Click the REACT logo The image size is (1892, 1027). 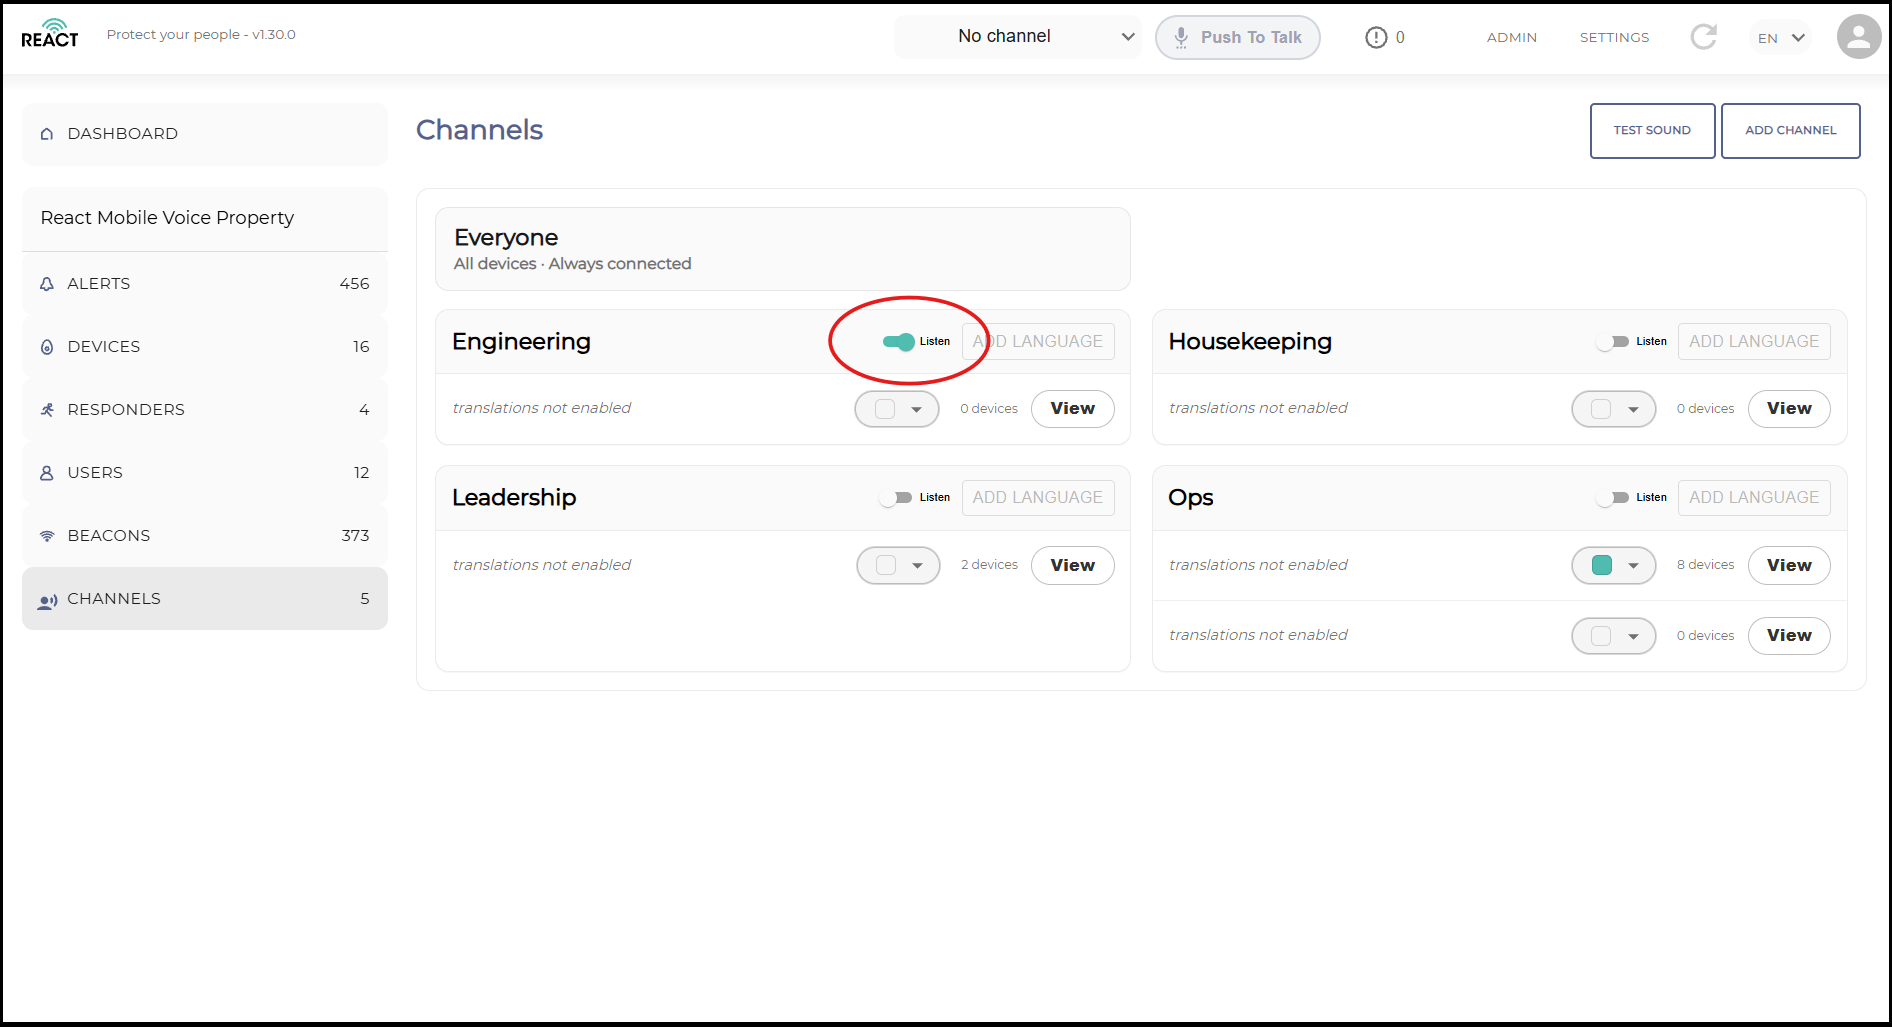click(x=50, y=34)
